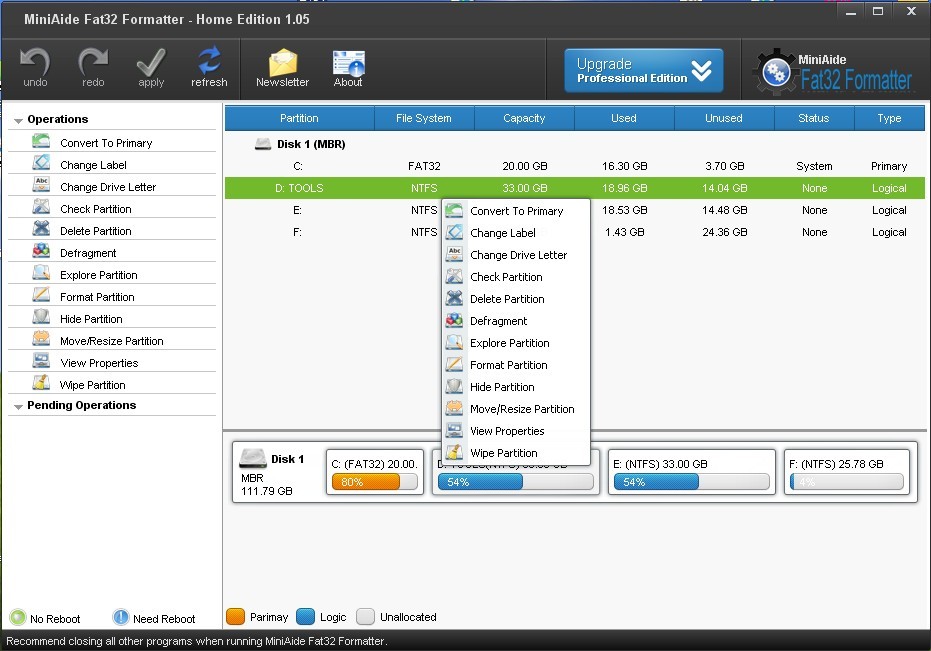Click the D: partition 54% usage bar

(x=515, y=482)
